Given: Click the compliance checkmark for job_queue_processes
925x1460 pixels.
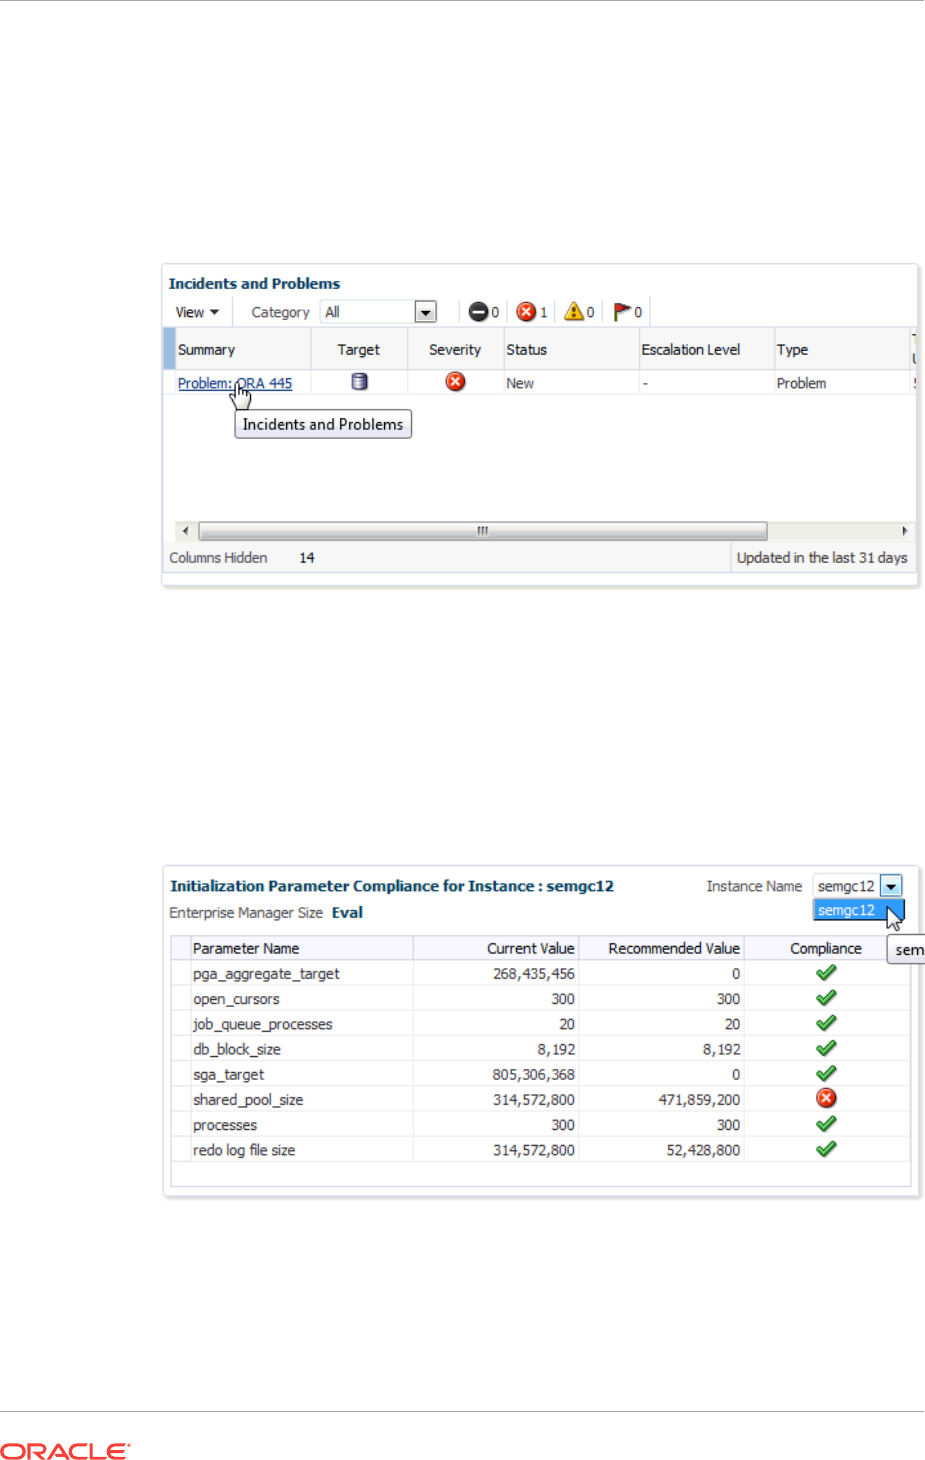Looking at the screenshot, I should tap(826, 1023).
